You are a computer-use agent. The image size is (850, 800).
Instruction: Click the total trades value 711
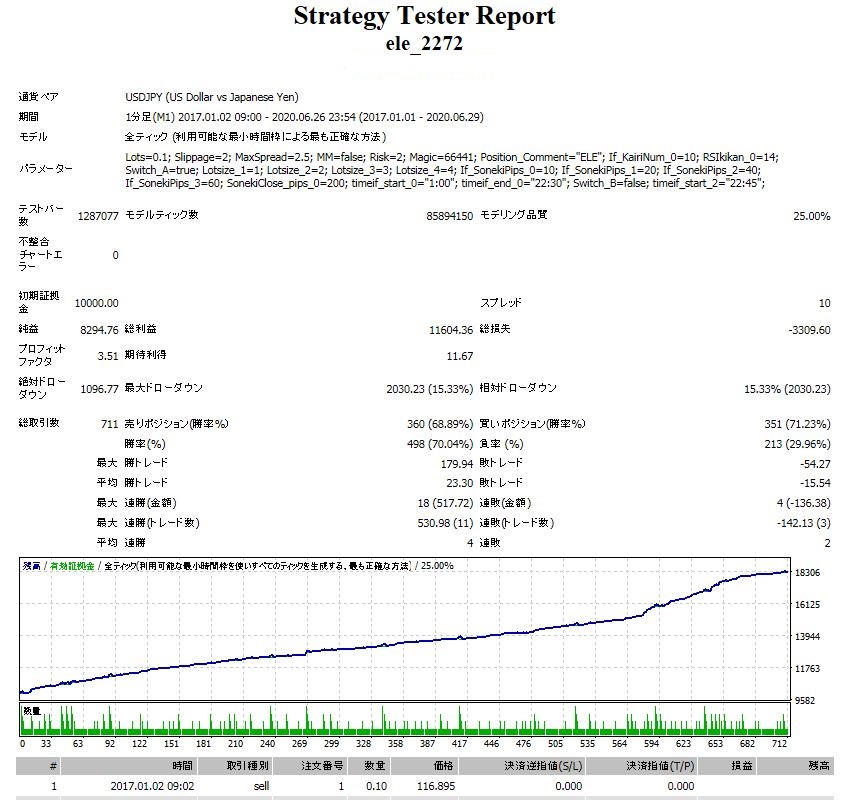110,424
